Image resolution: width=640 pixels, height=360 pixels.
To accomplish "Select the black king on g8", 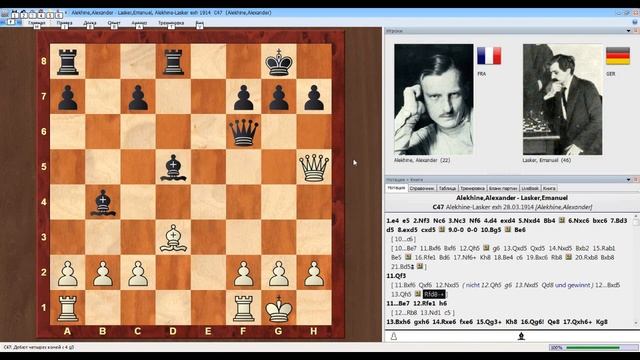I will tap(279, 61).
